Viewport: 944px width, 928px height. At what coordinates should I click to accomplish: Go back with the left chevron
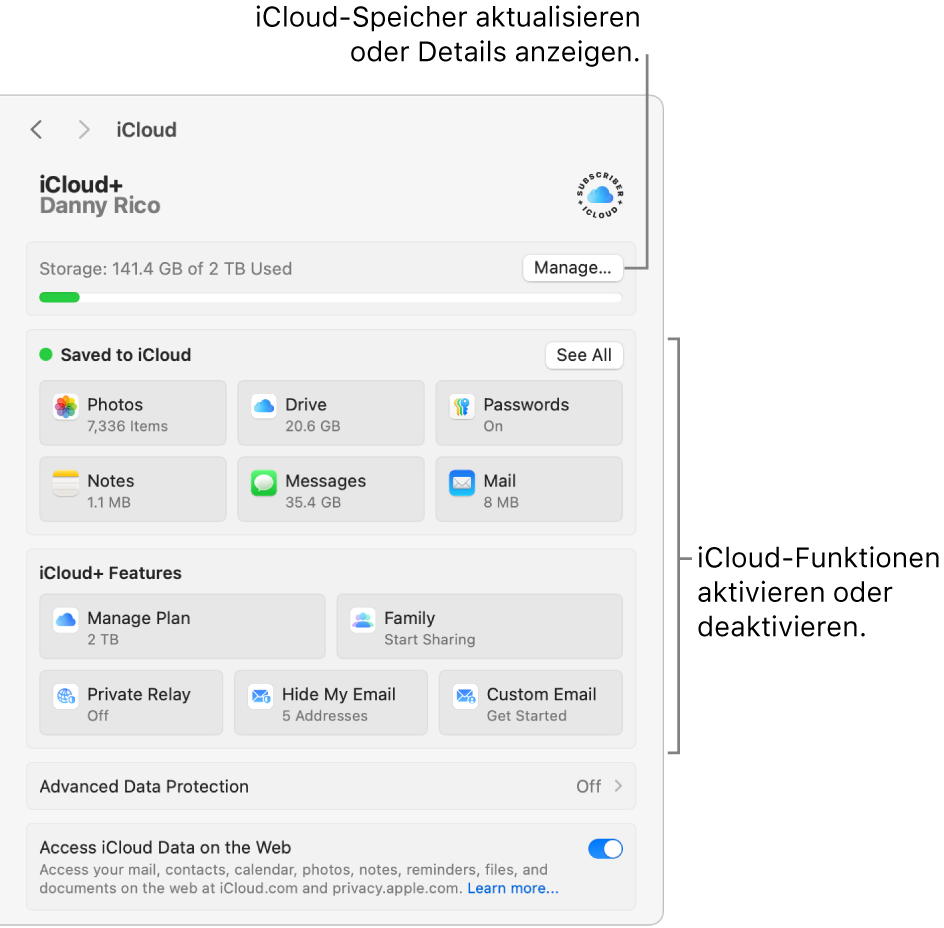(37, 129)
